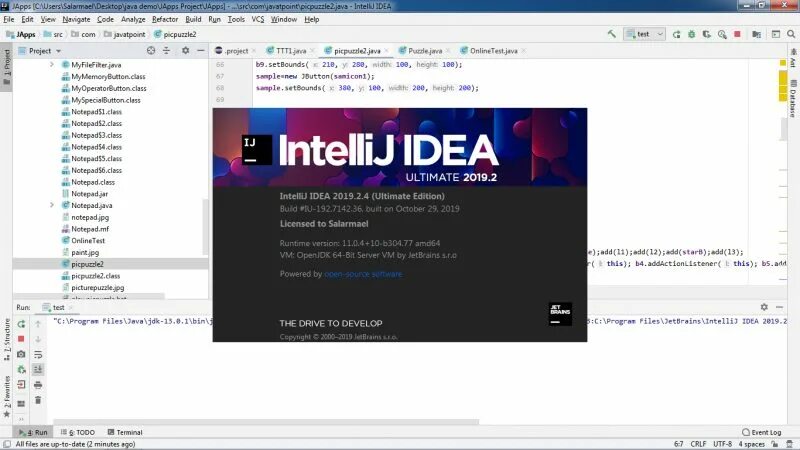Open Project Structure icon in the toolbar

click(x=757, y=34)
